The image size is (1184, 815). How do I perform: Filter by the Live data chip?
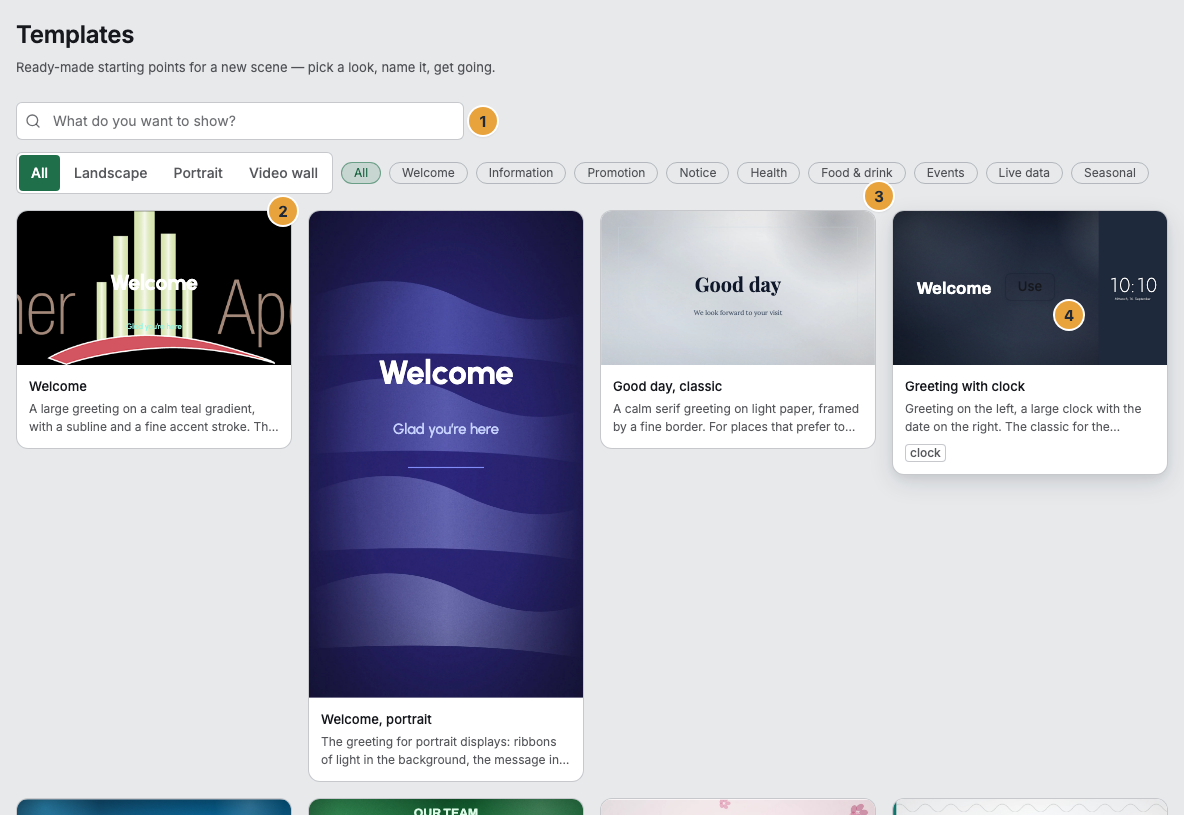click(1024, 173)
